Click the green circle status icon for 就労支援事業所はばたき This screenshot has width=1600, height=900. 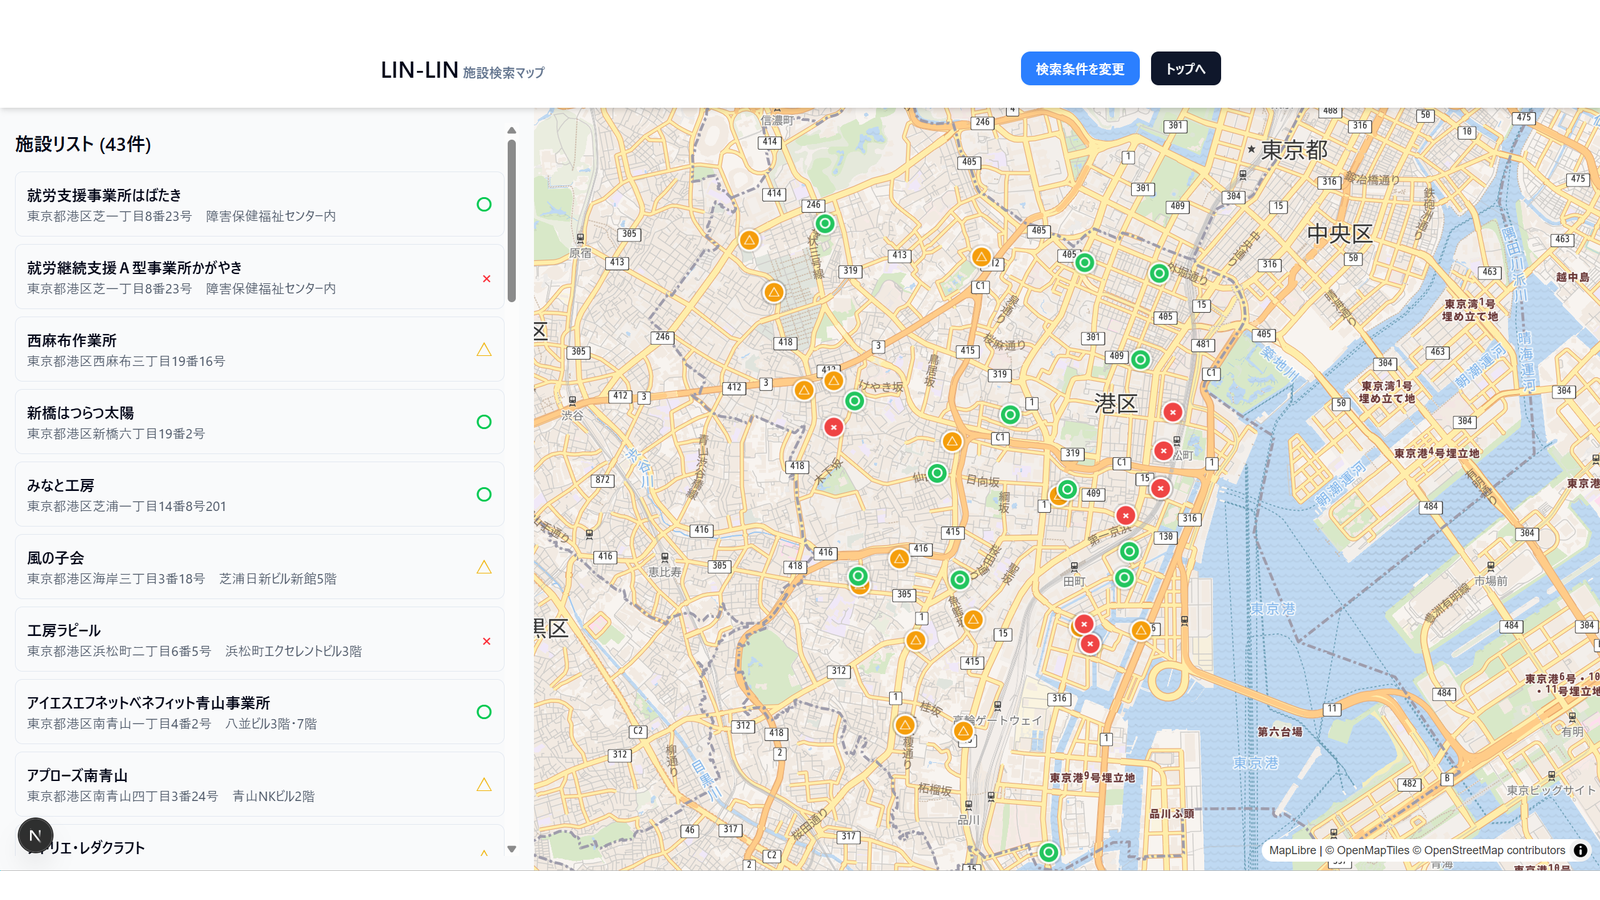pos(484,204)
